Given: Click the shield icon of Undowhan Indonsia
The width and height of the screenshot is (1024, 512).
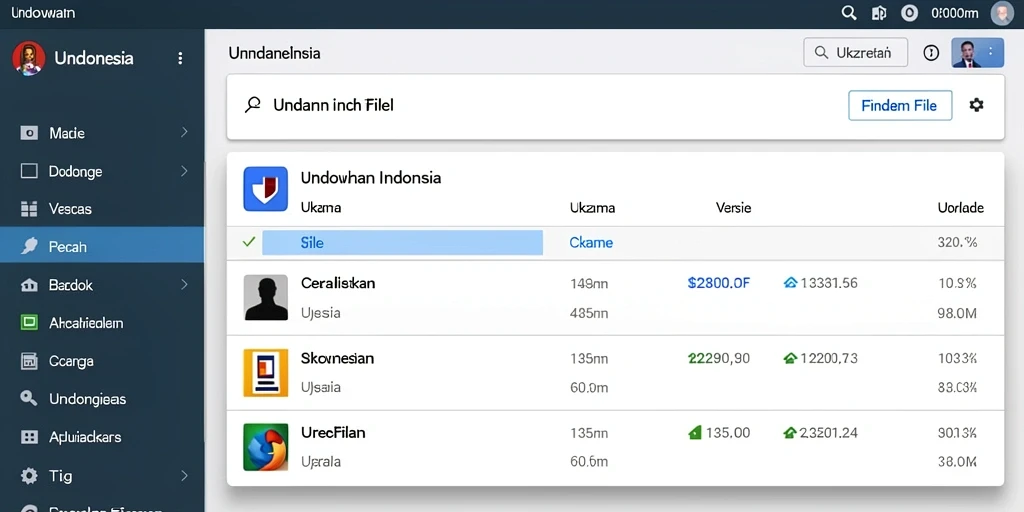Looking at the screenshot, I should [266, 189].
